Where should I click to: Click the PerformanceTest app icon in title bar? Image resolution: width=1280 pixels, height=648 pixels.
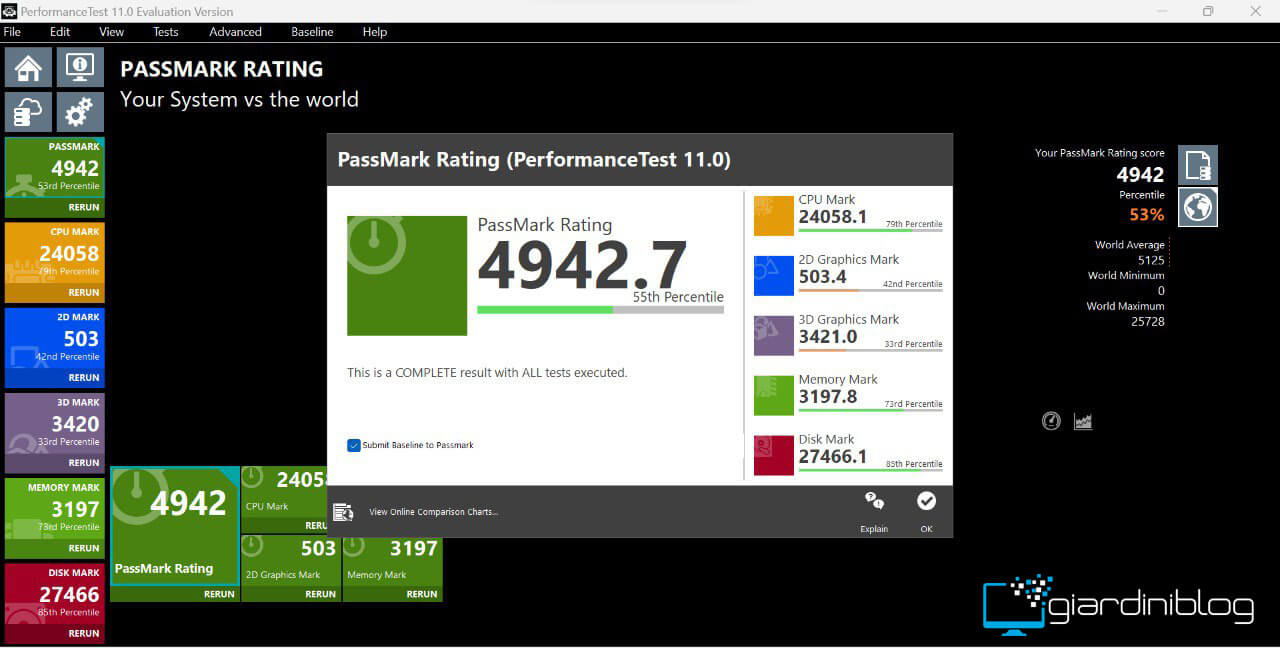(9, 11)
